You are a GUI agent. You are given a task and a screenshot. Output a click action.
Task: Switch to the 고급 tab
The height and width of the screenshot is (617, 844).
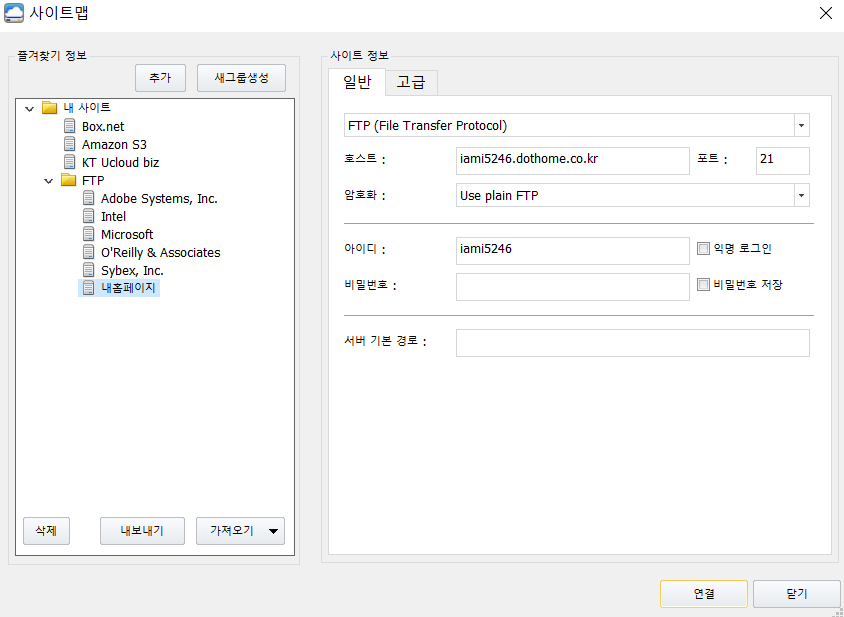coord(411,83)
